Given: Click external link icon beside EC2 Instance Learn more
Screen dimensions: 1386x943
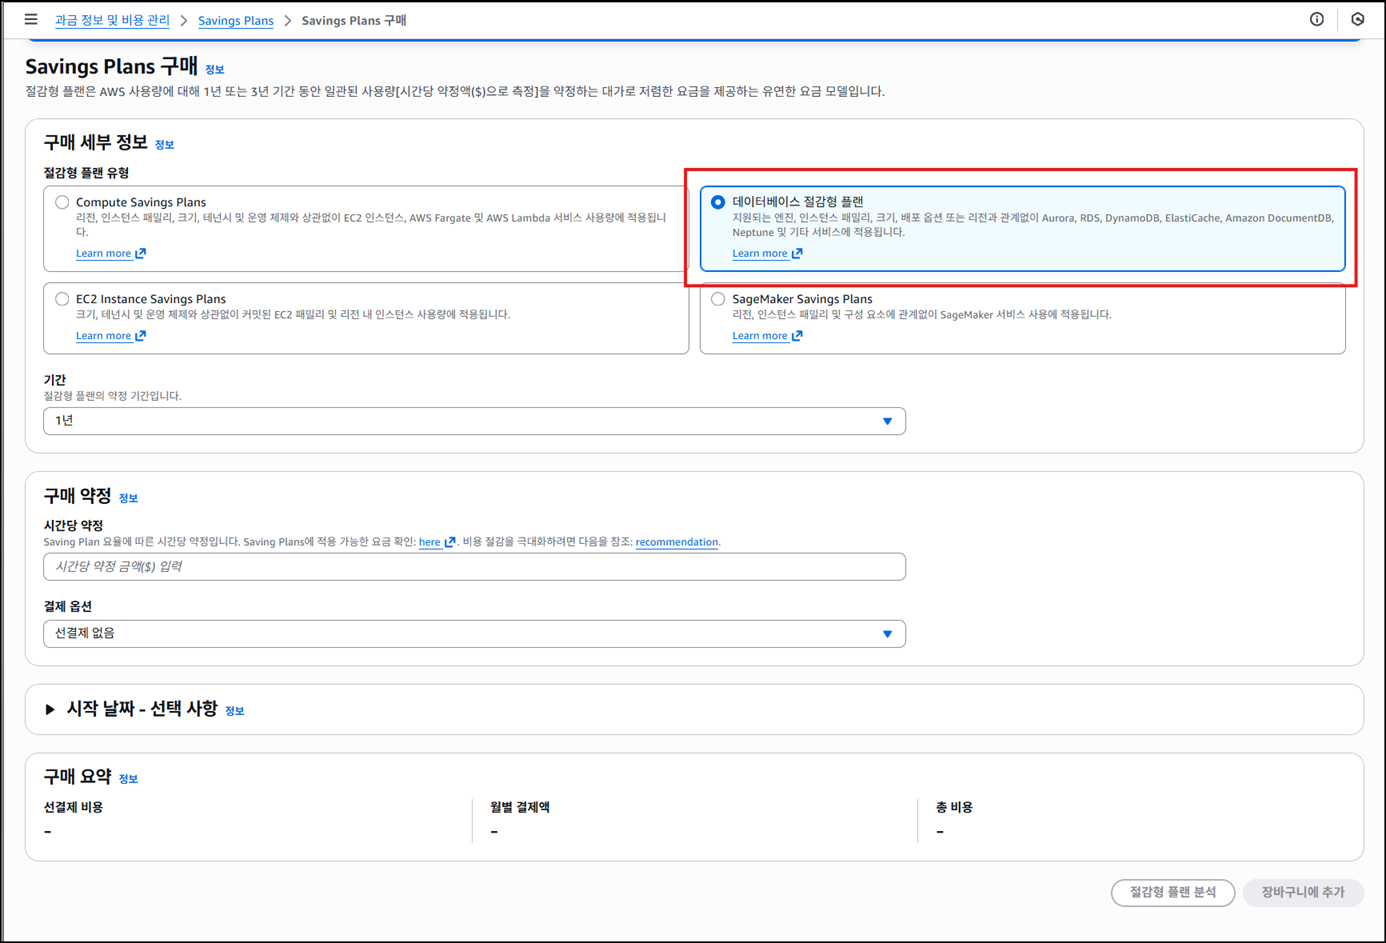Looking at the screenshot, I should [141, 336].
